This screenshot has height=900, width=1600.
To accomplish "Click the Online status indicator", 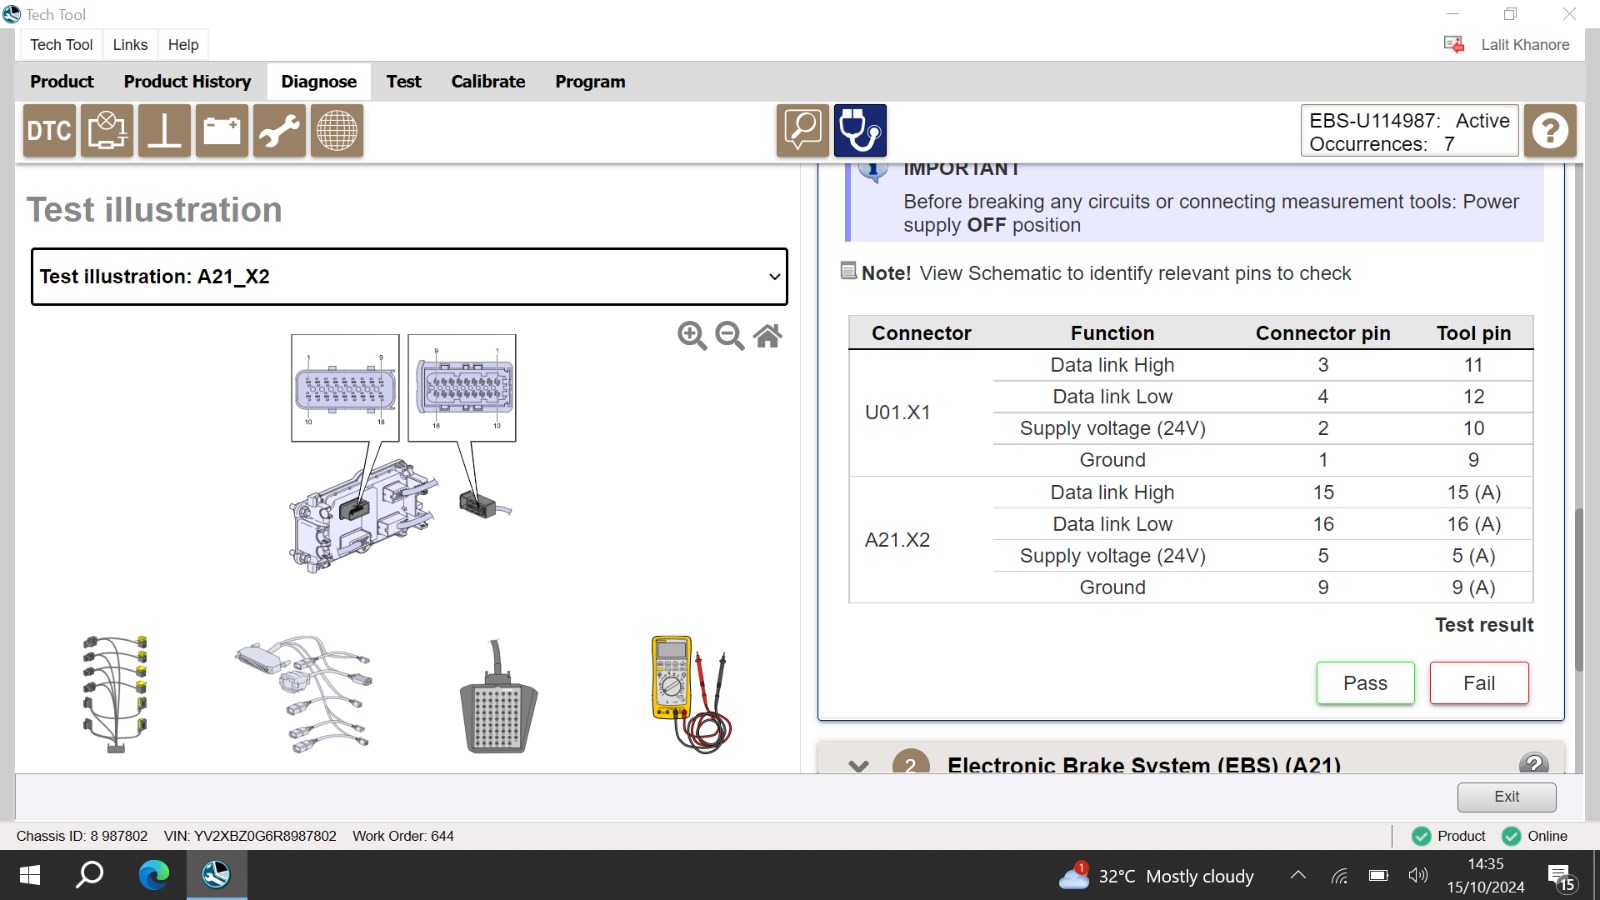I will coord(1535,836).
